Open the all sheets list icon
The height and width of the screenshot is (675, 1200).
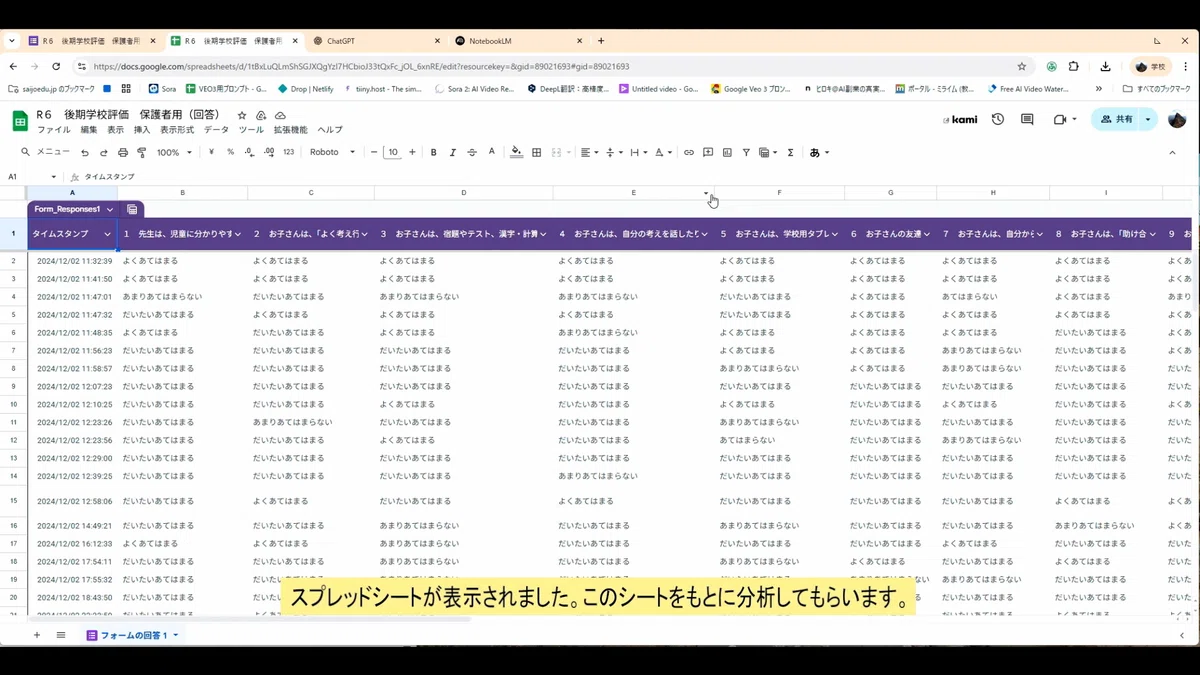point(61,635)
